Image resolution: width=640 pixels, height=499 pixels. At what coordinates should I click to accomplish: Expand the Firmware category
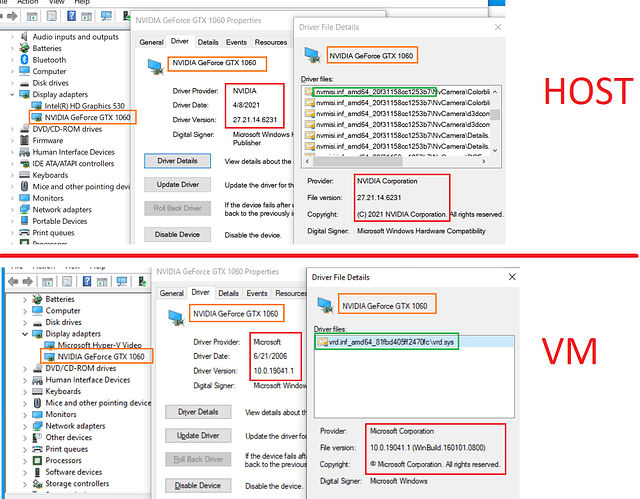coord(12,141)
